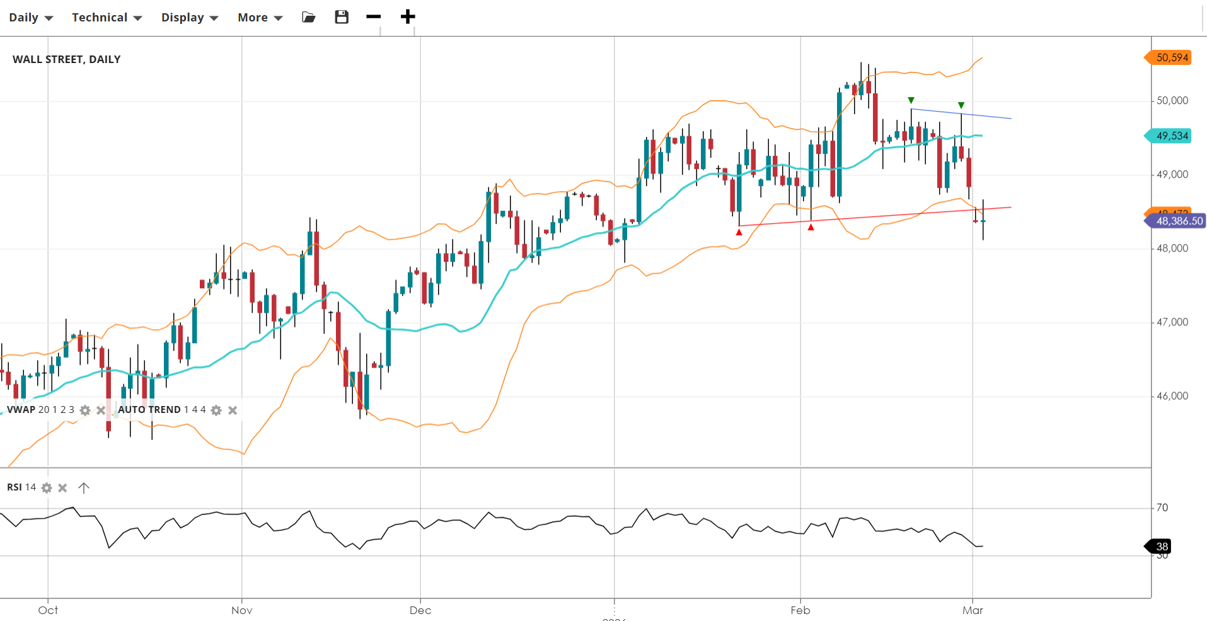
Task: Open the Technical indicators dropdown
Action: [x=106, y=17]
